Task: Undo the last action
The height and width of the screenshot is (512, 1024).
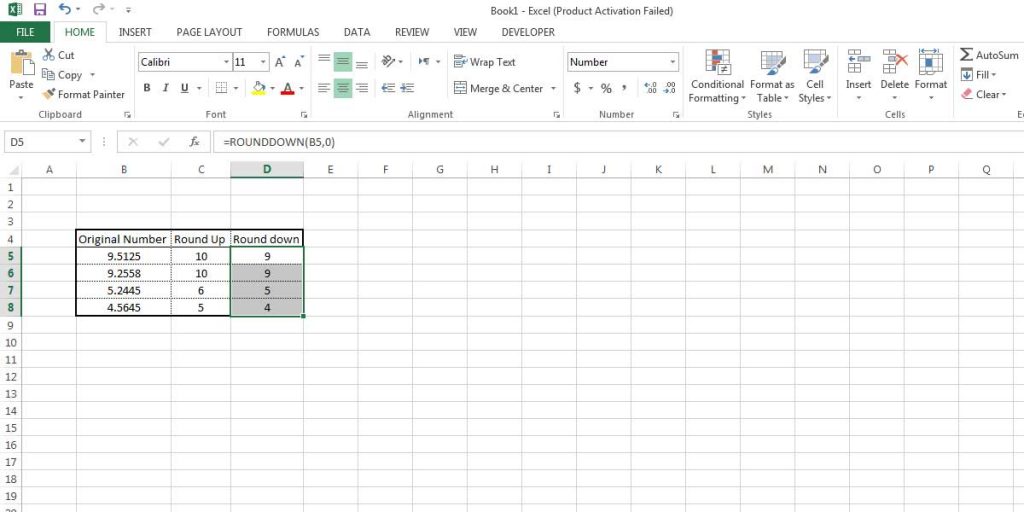Action: pyautogui.click(x=64, y=10)
